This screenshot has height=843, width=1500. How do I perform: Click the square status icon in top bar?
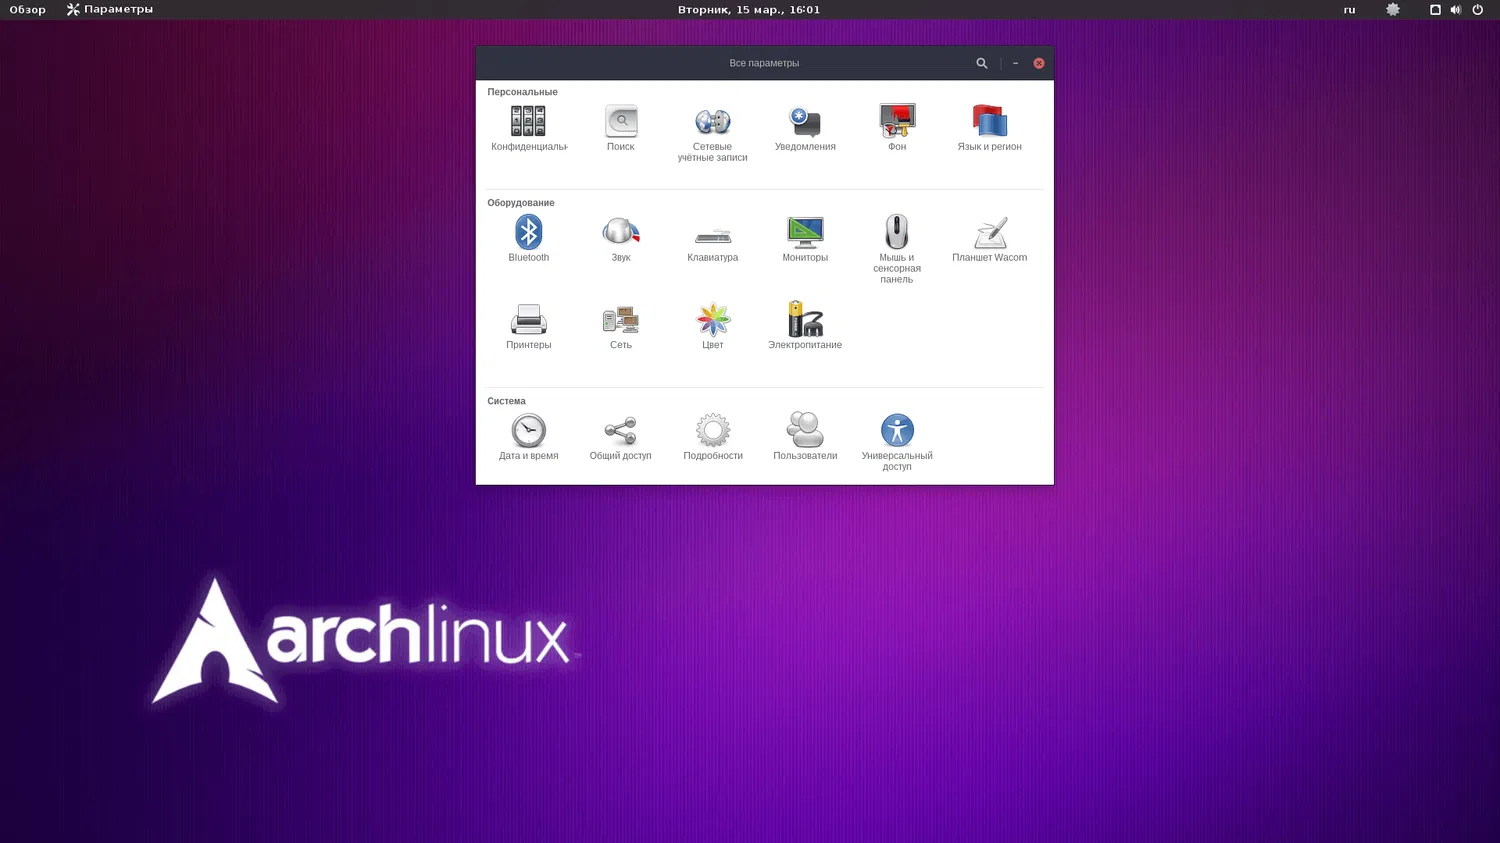[1435, 10]
